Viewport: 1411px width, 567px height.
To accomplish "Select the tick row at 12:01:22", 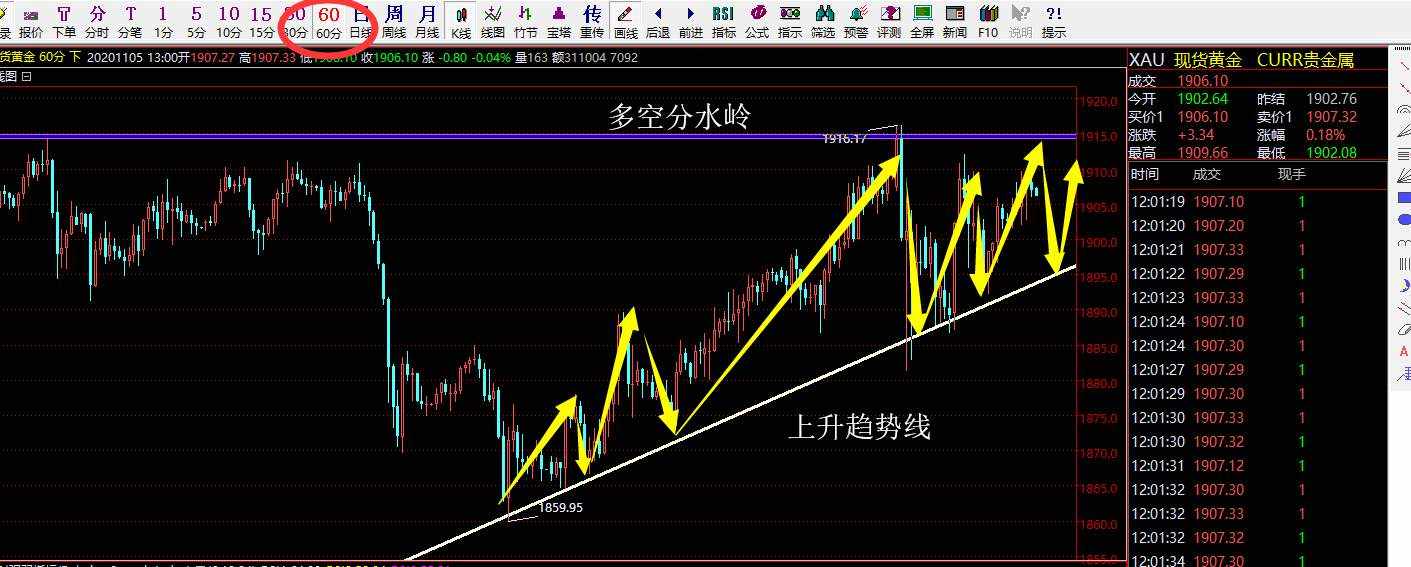I will pyautogui.click(x=1258, y=274).
